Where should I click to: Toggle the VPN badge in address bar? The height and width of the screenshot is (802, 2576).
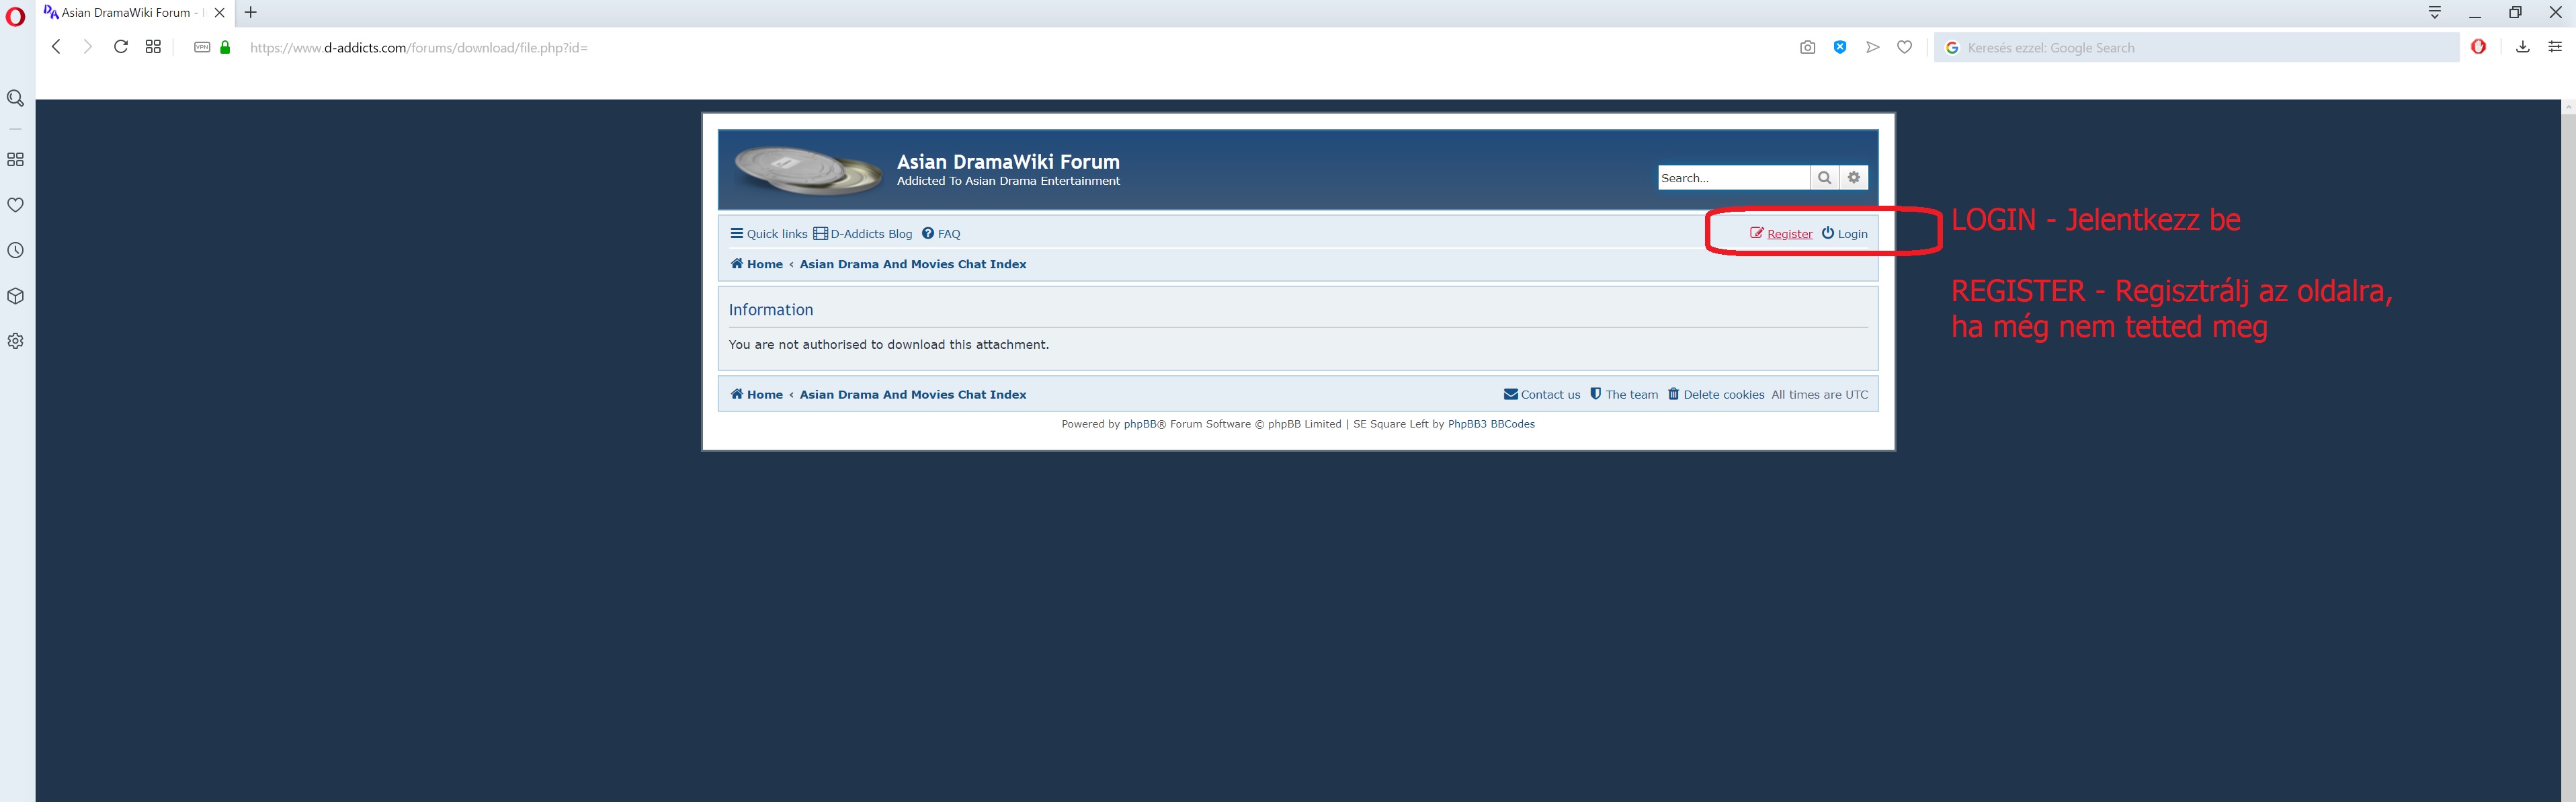tap(201, 47)
